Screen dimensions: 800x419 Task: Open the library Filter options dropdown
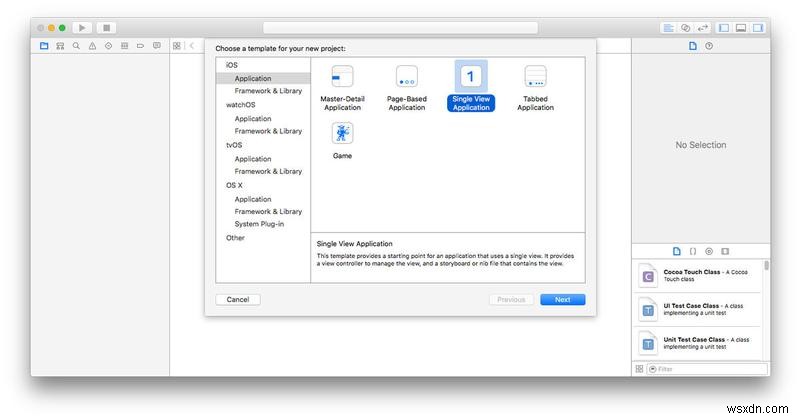pyautogui.click(x=654, y=369)
